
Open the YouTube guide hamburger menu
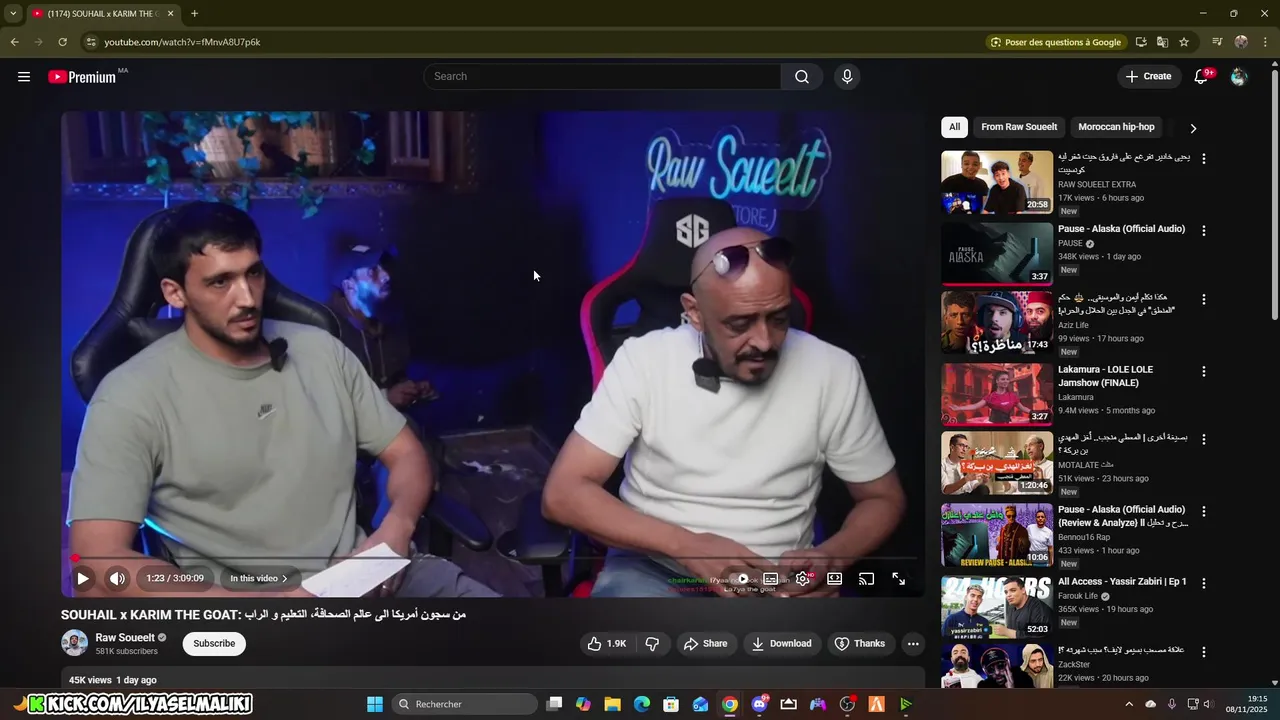click(x=24, y=77)
